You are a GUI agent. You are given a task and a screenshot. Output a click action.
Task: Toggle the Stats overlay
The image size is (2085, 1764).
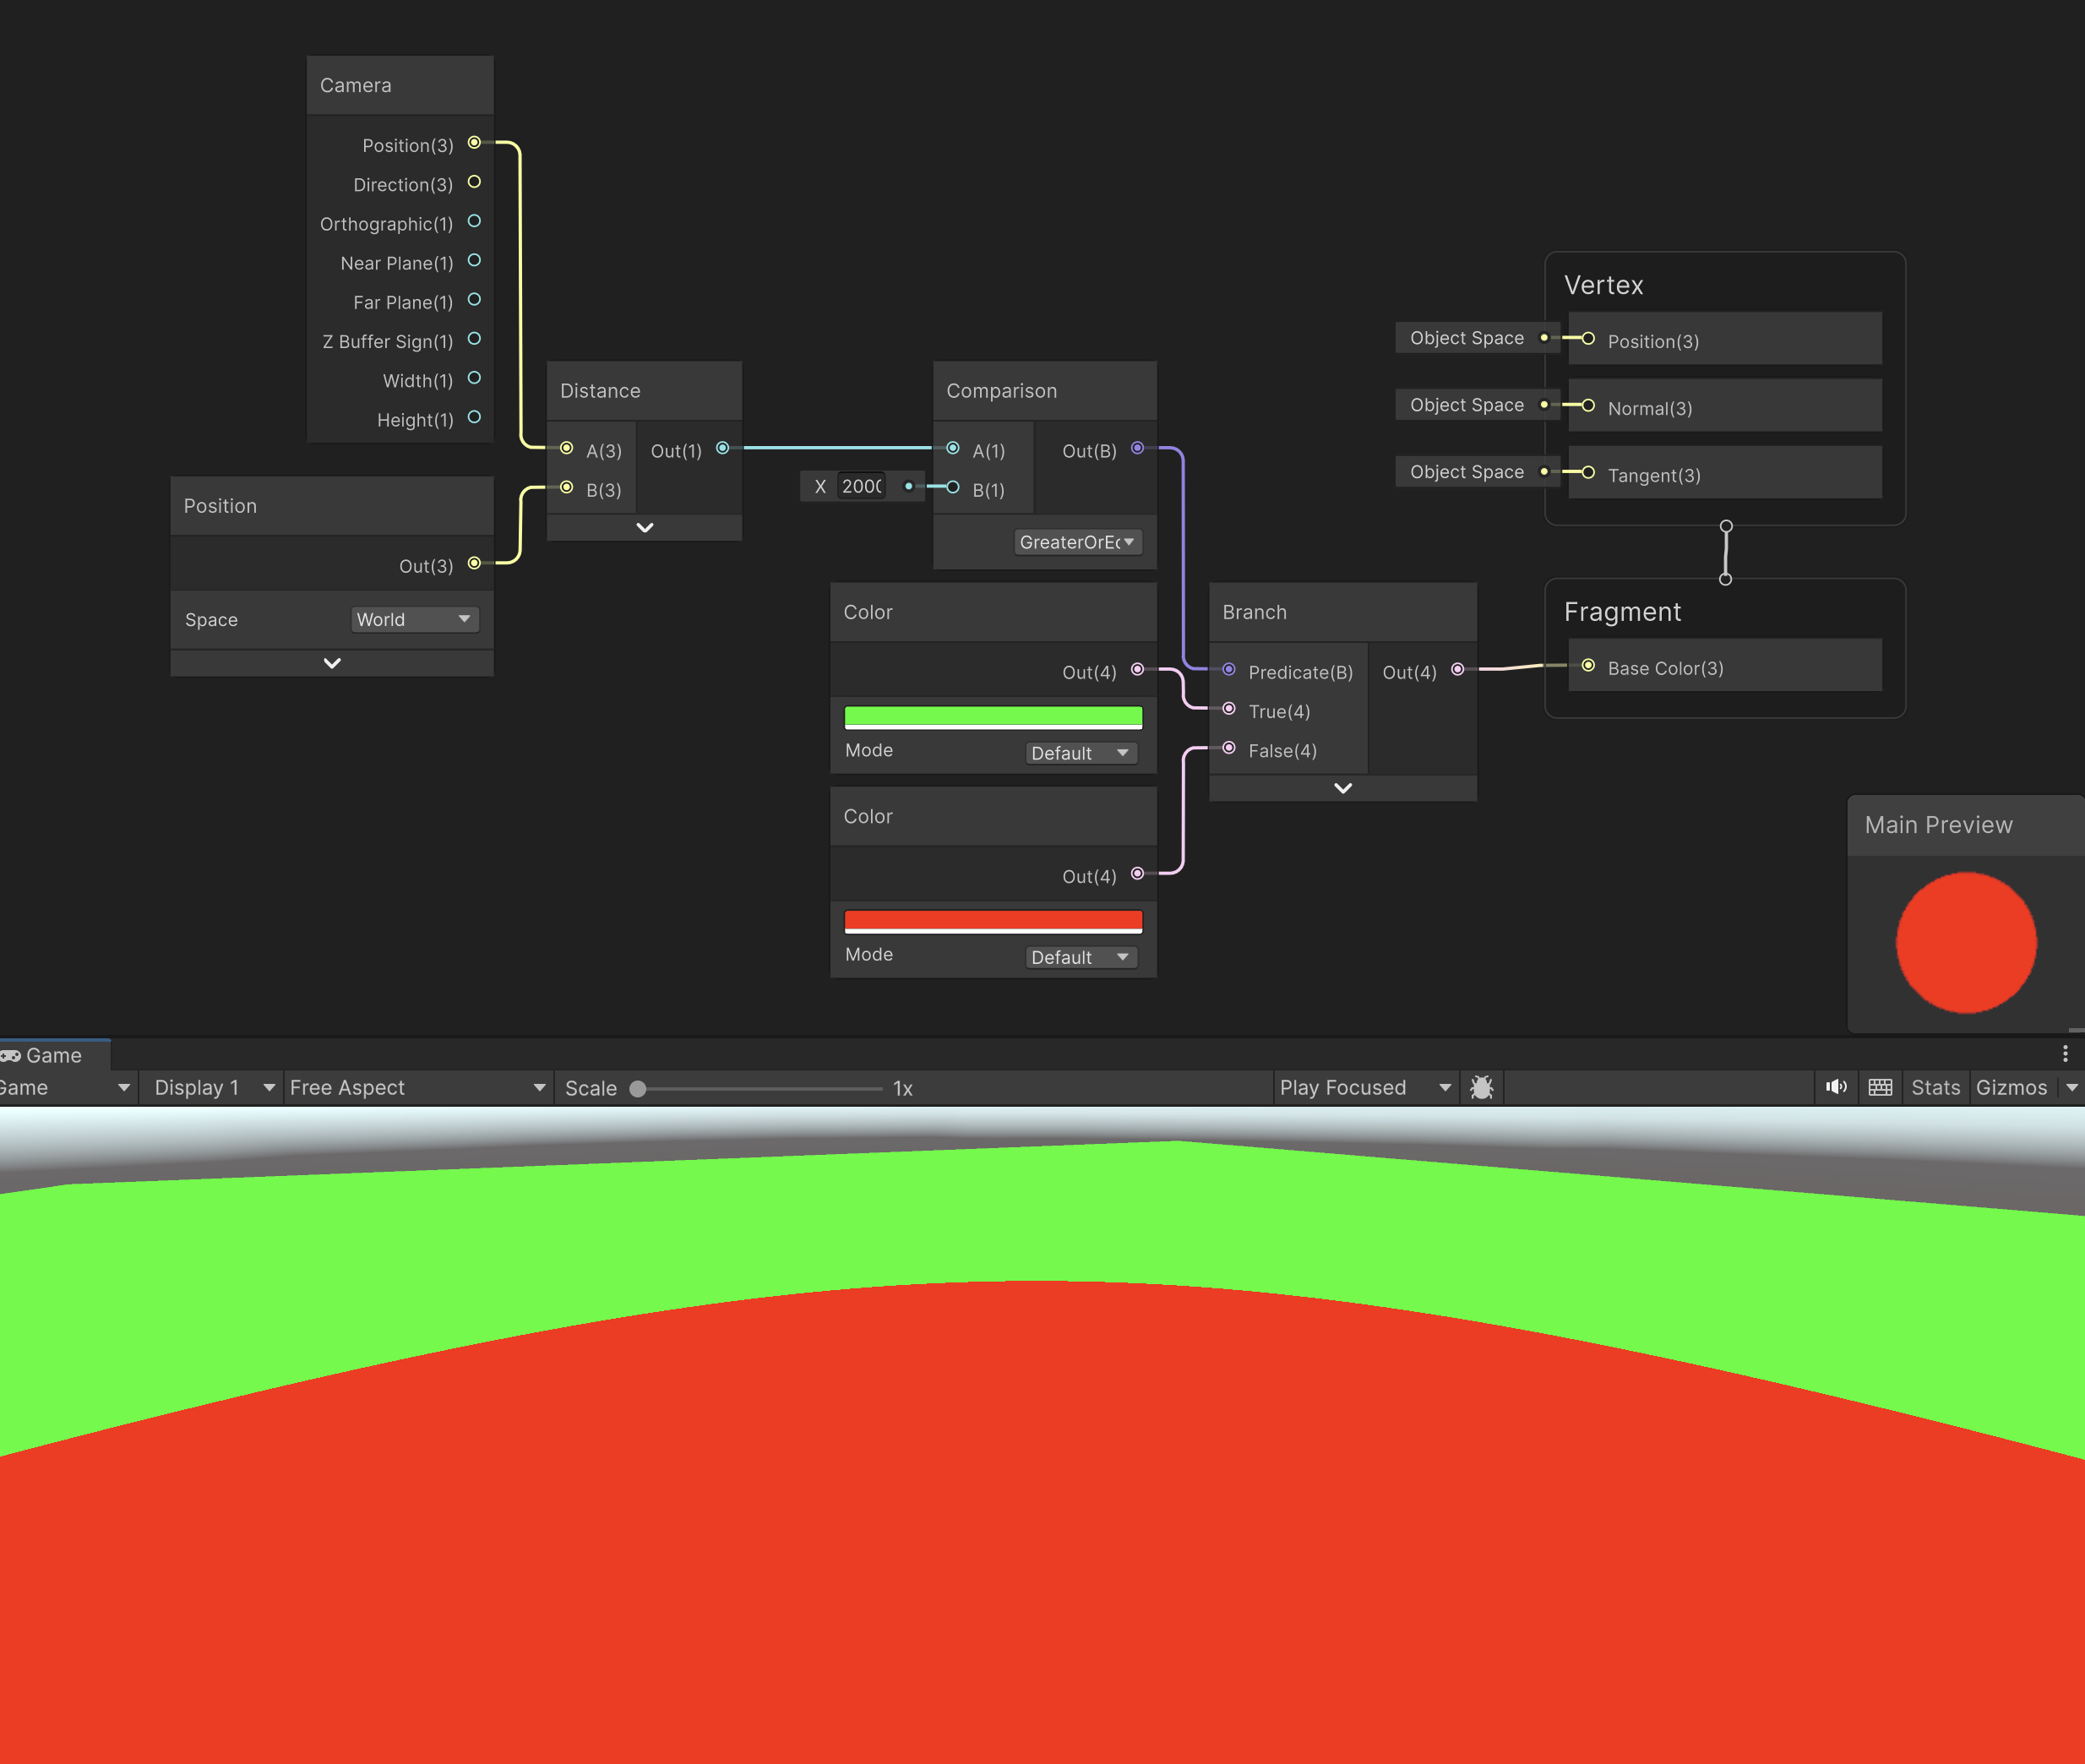point(1935,1088)
